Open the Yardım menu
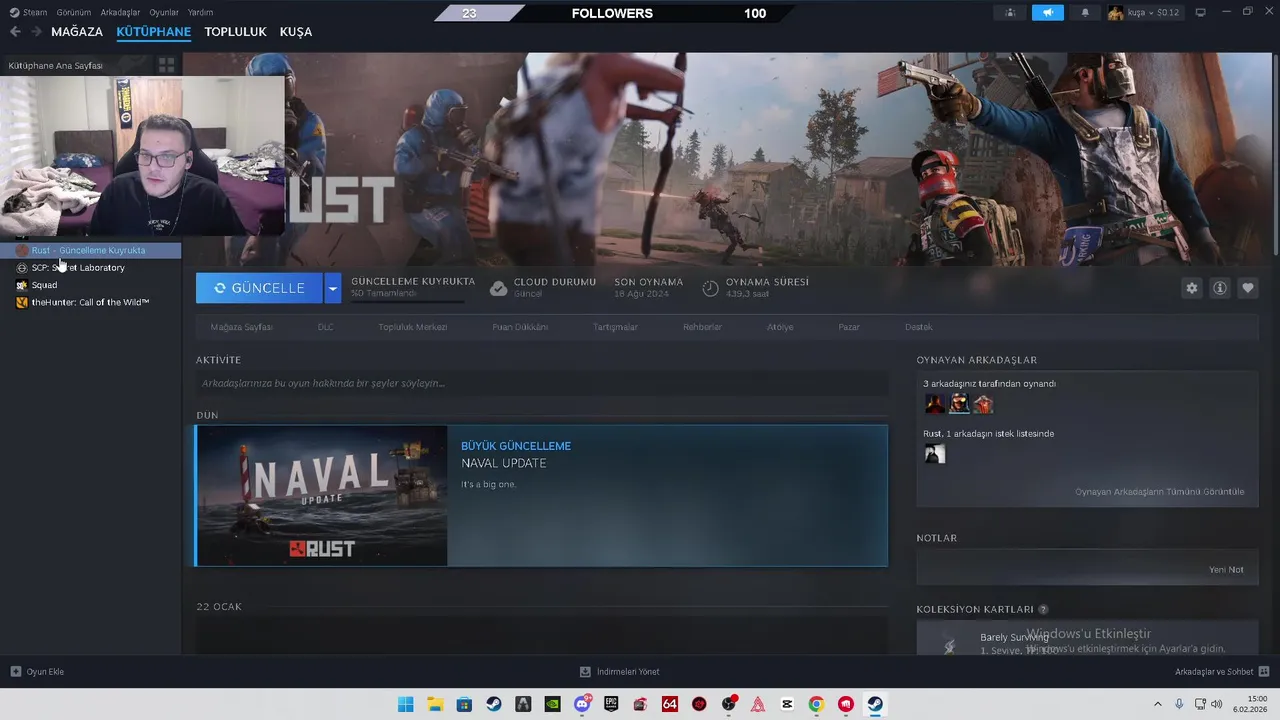This screenshot has width=1280, height=720. (200, 12)
